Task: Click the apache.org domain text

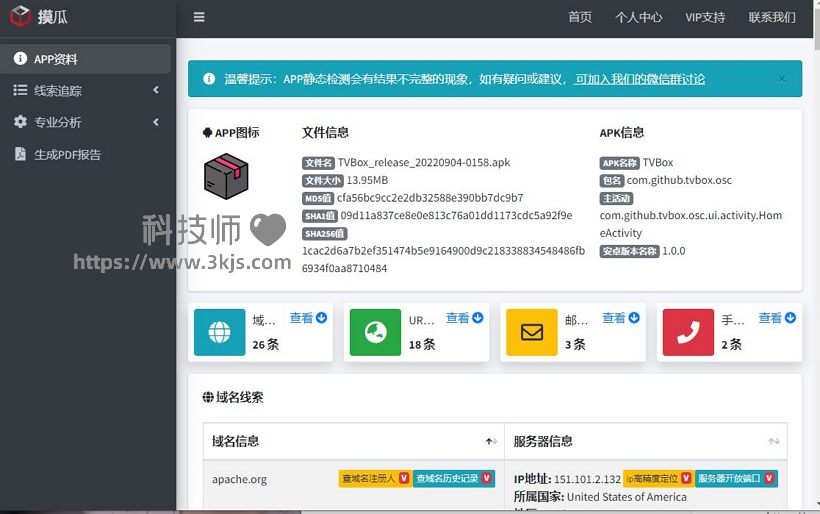Action: 240,479
